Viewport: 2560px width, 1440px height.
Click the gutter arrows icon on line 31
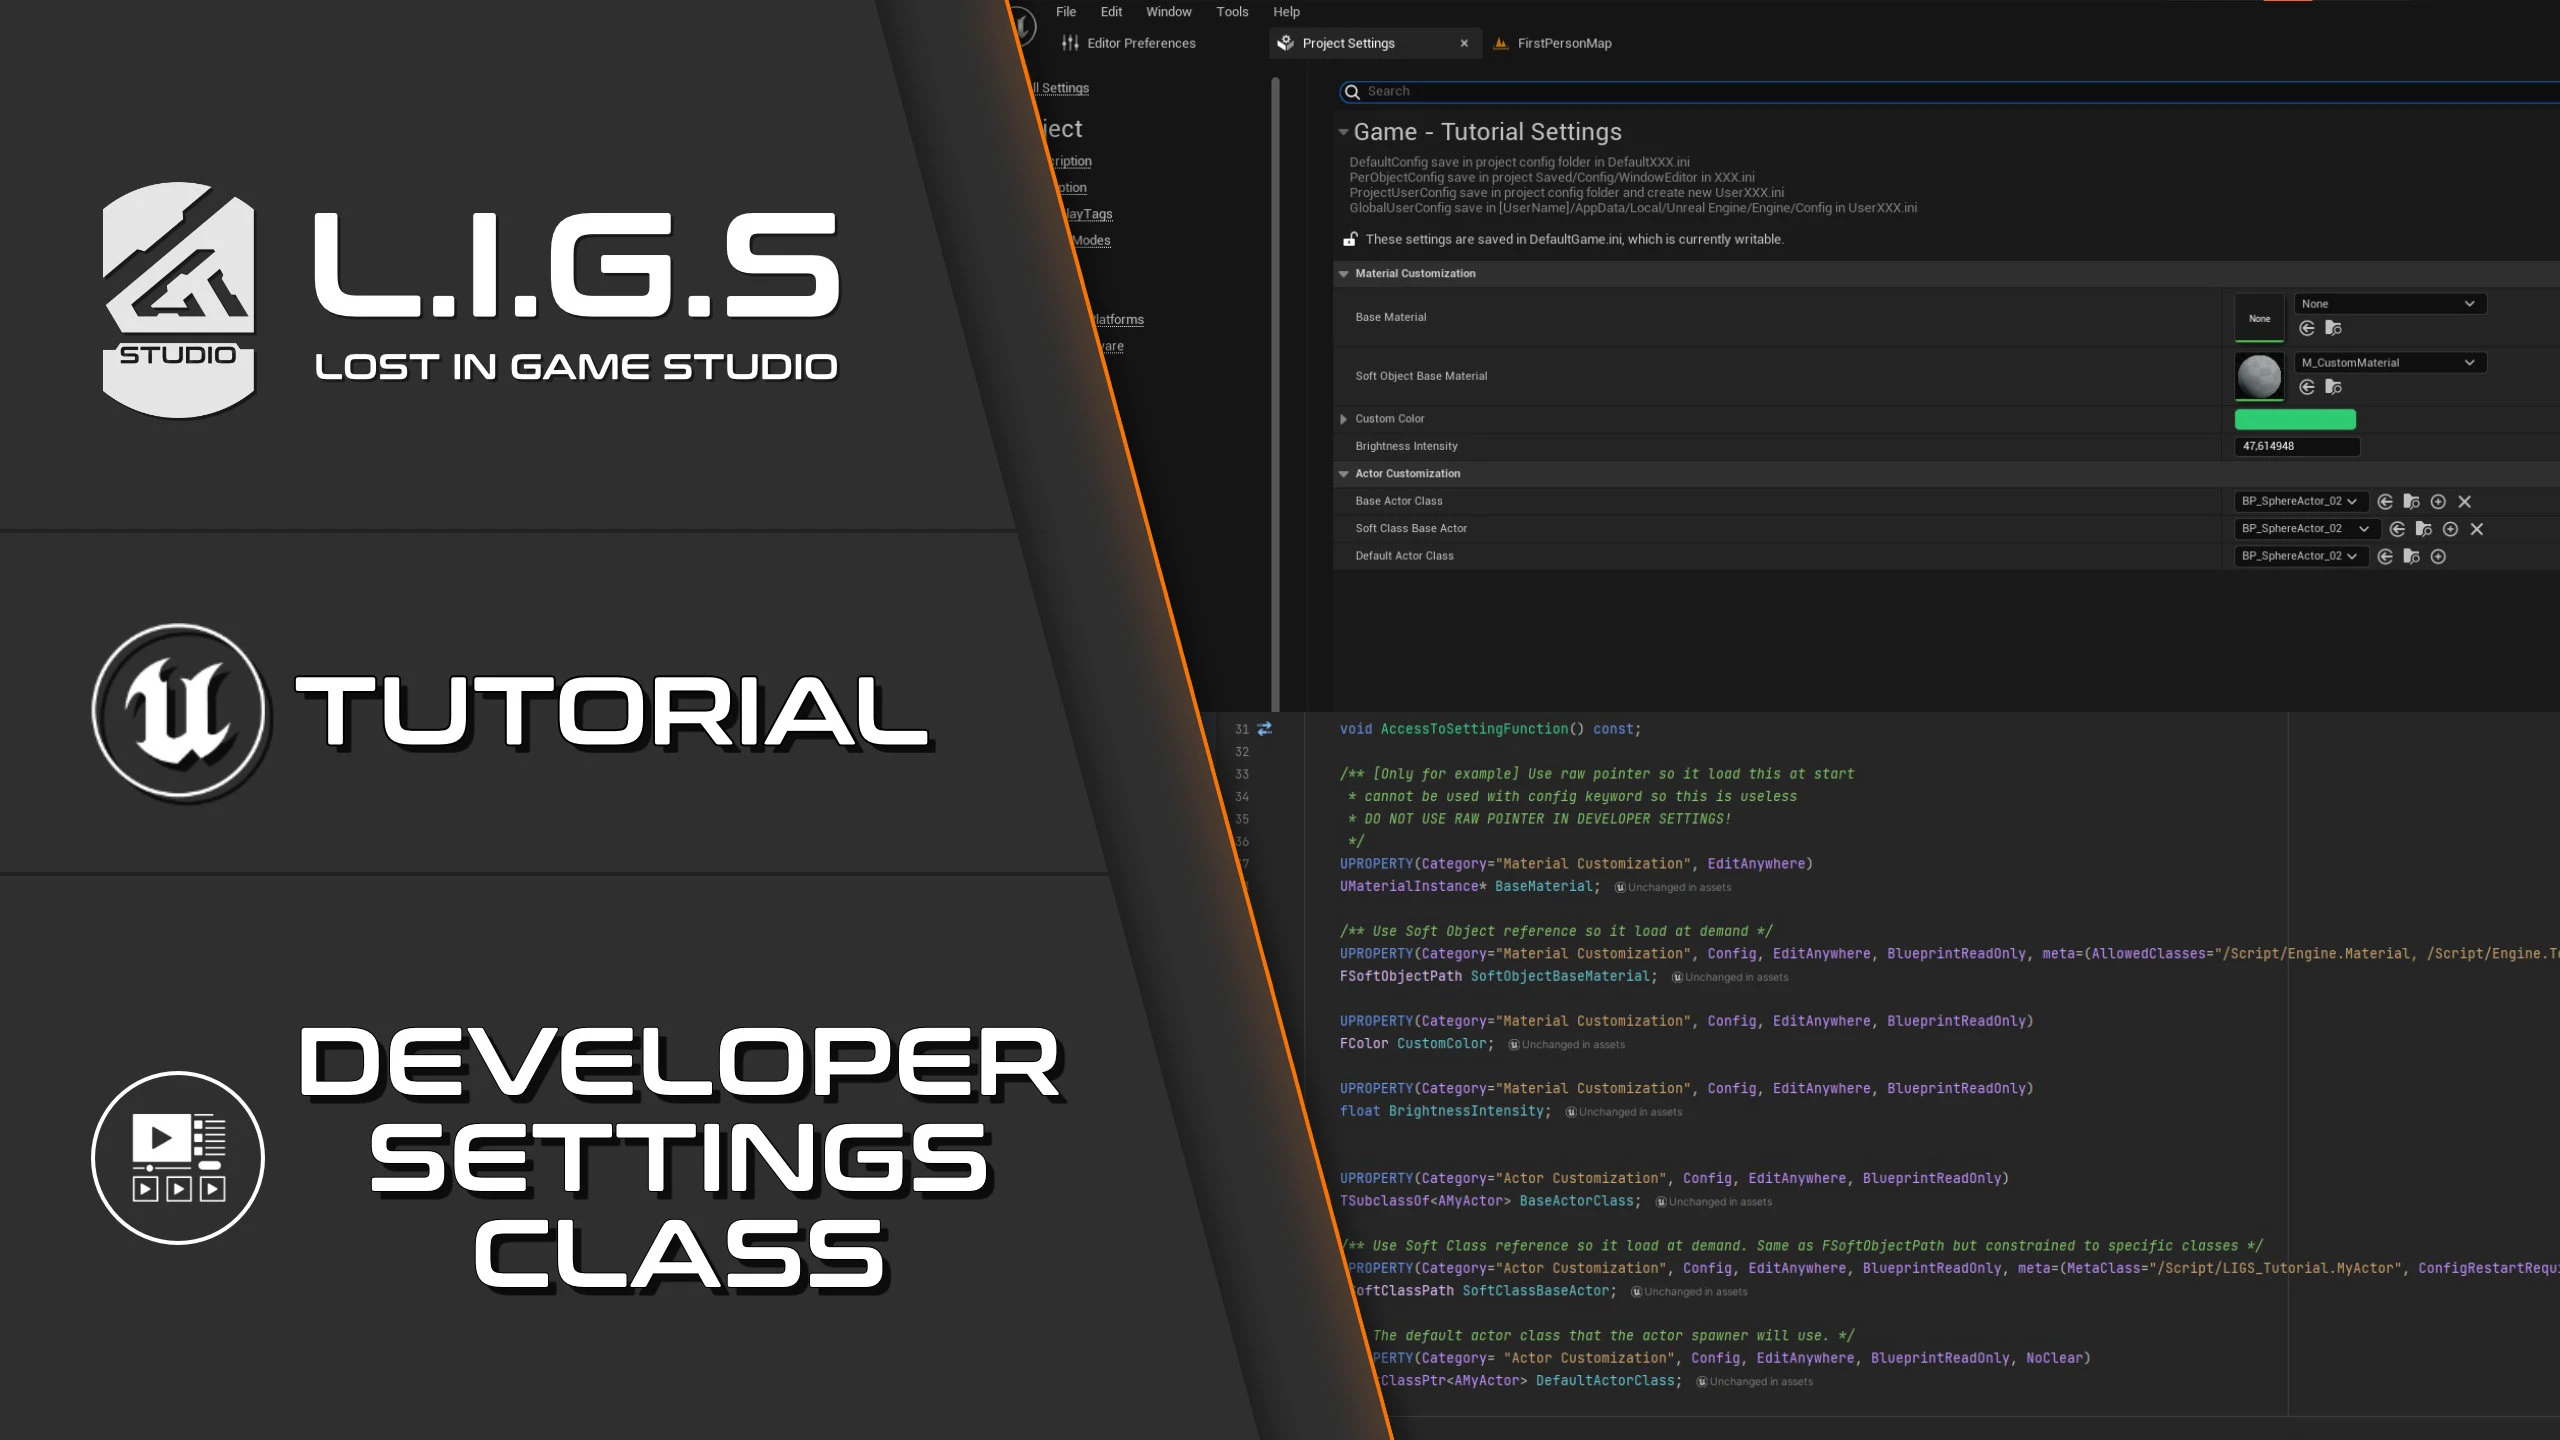(1265, 729)
